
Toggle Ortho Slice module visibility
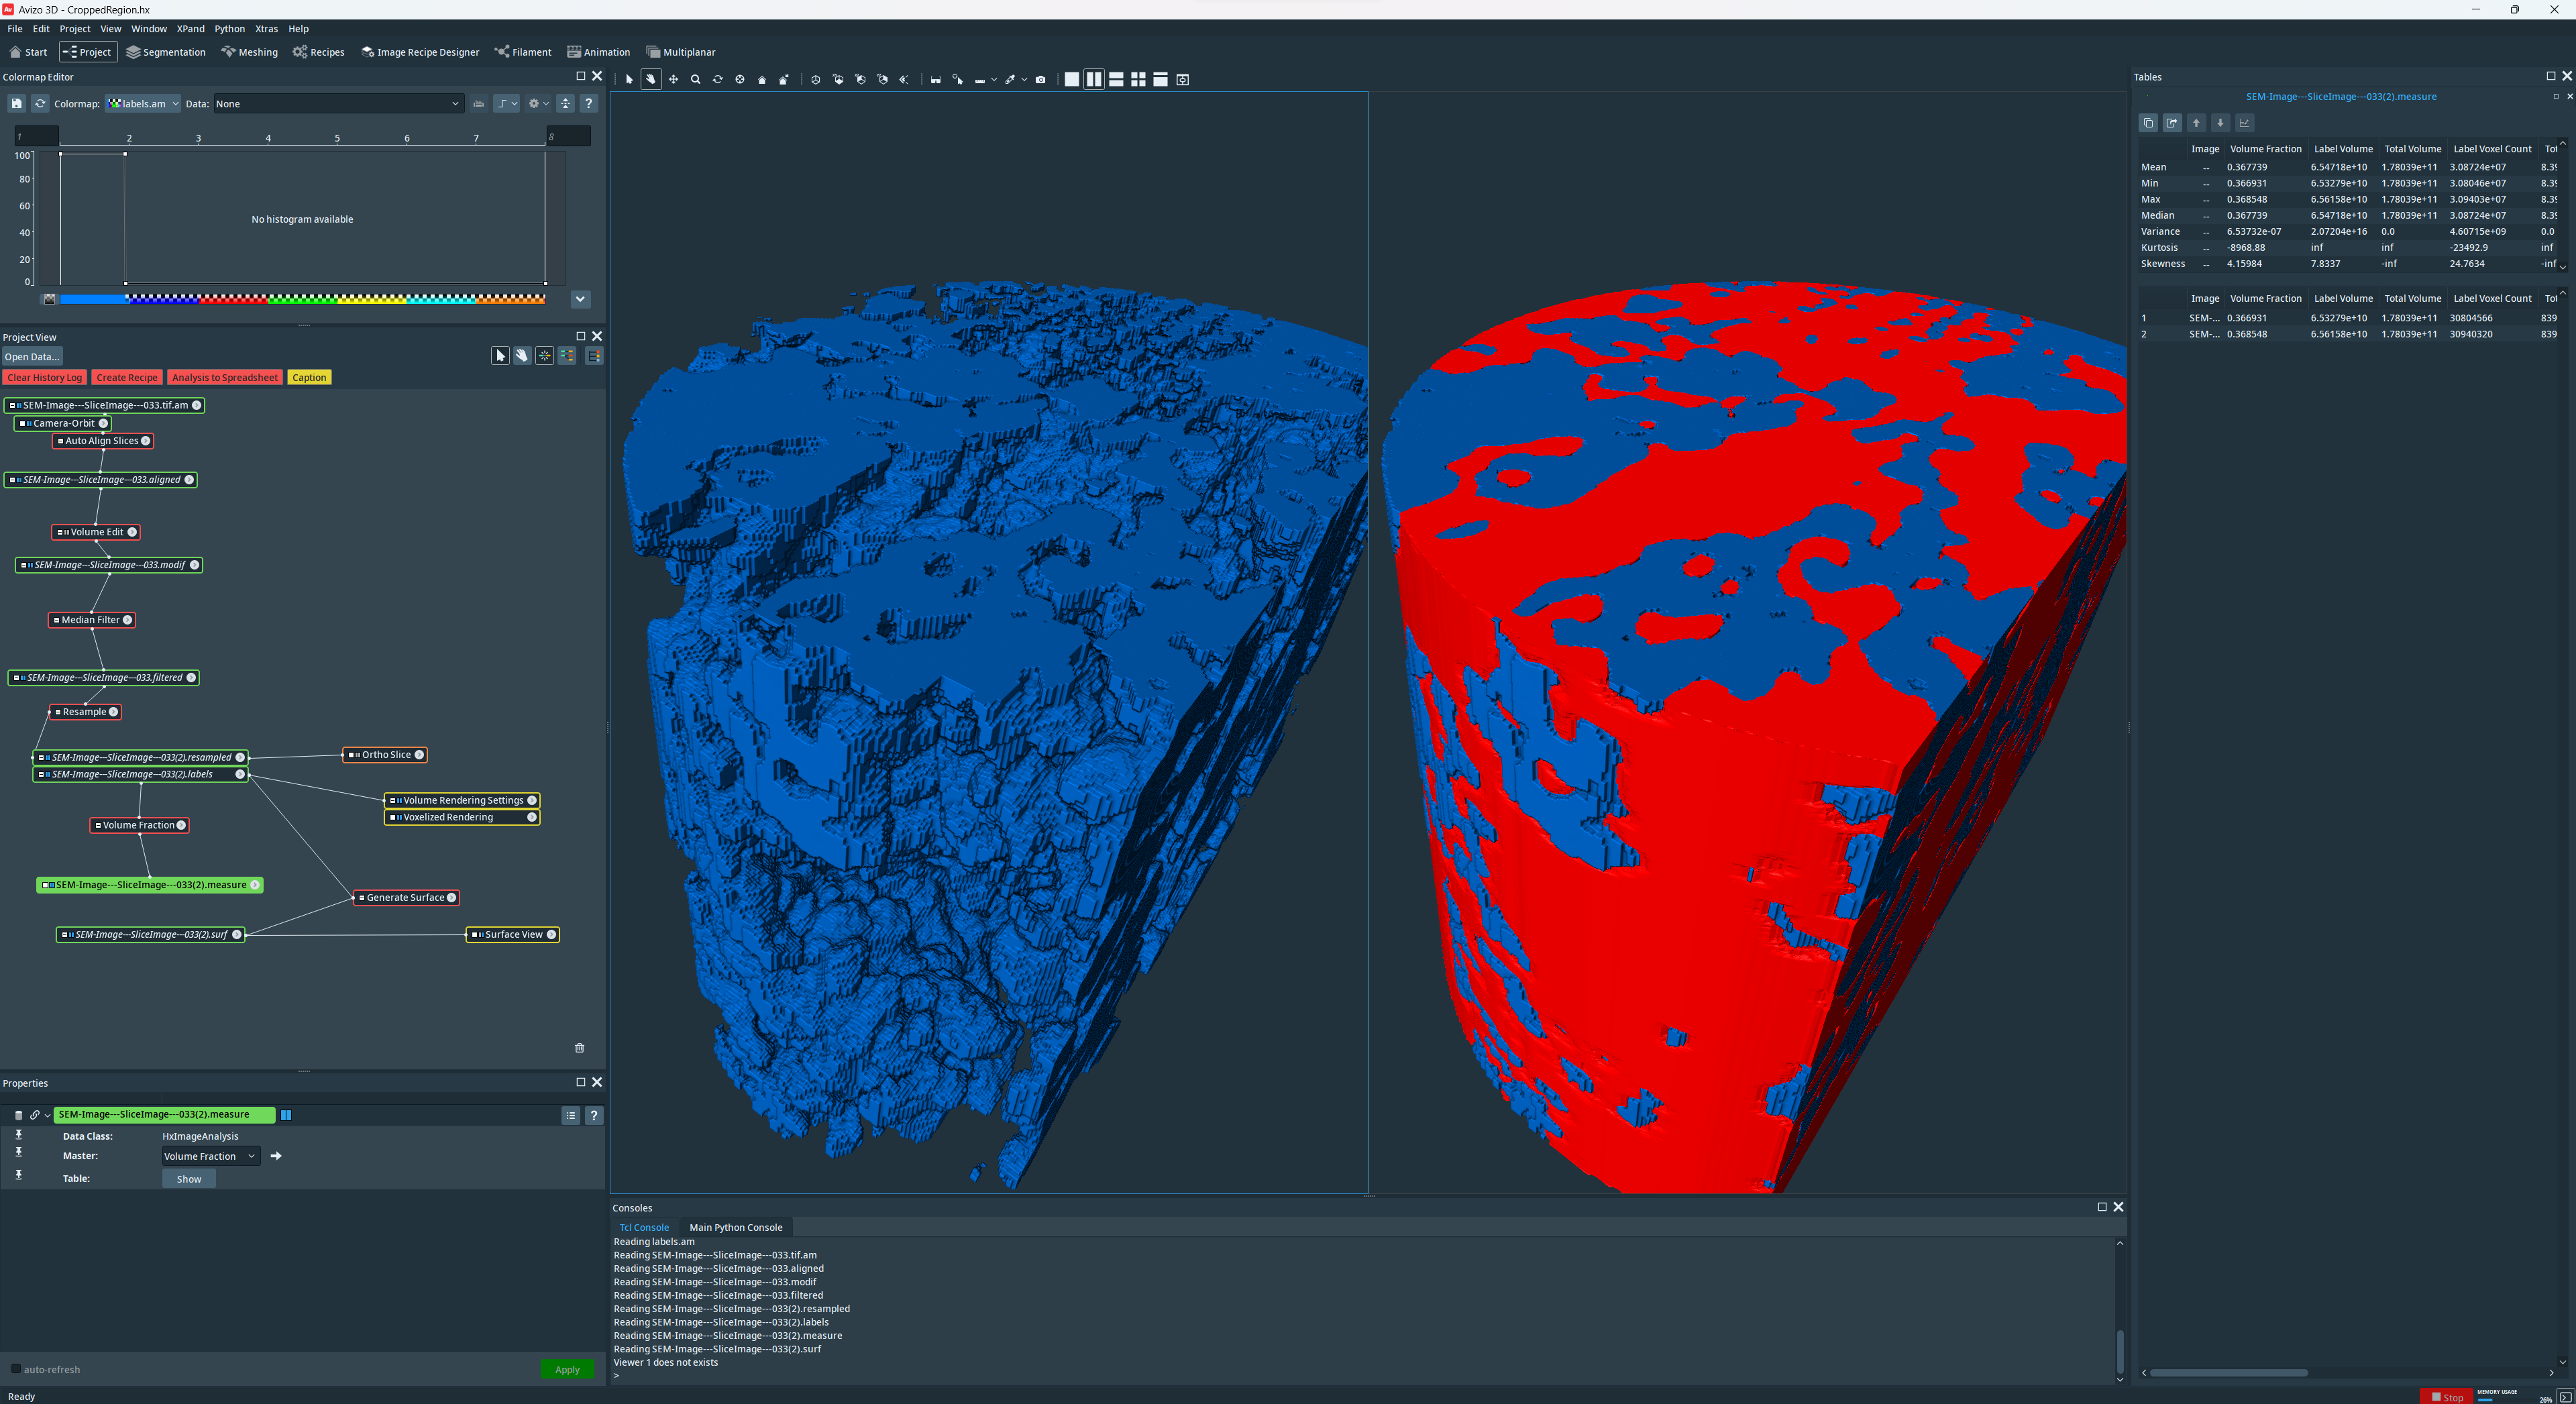(x=351, y=755)
